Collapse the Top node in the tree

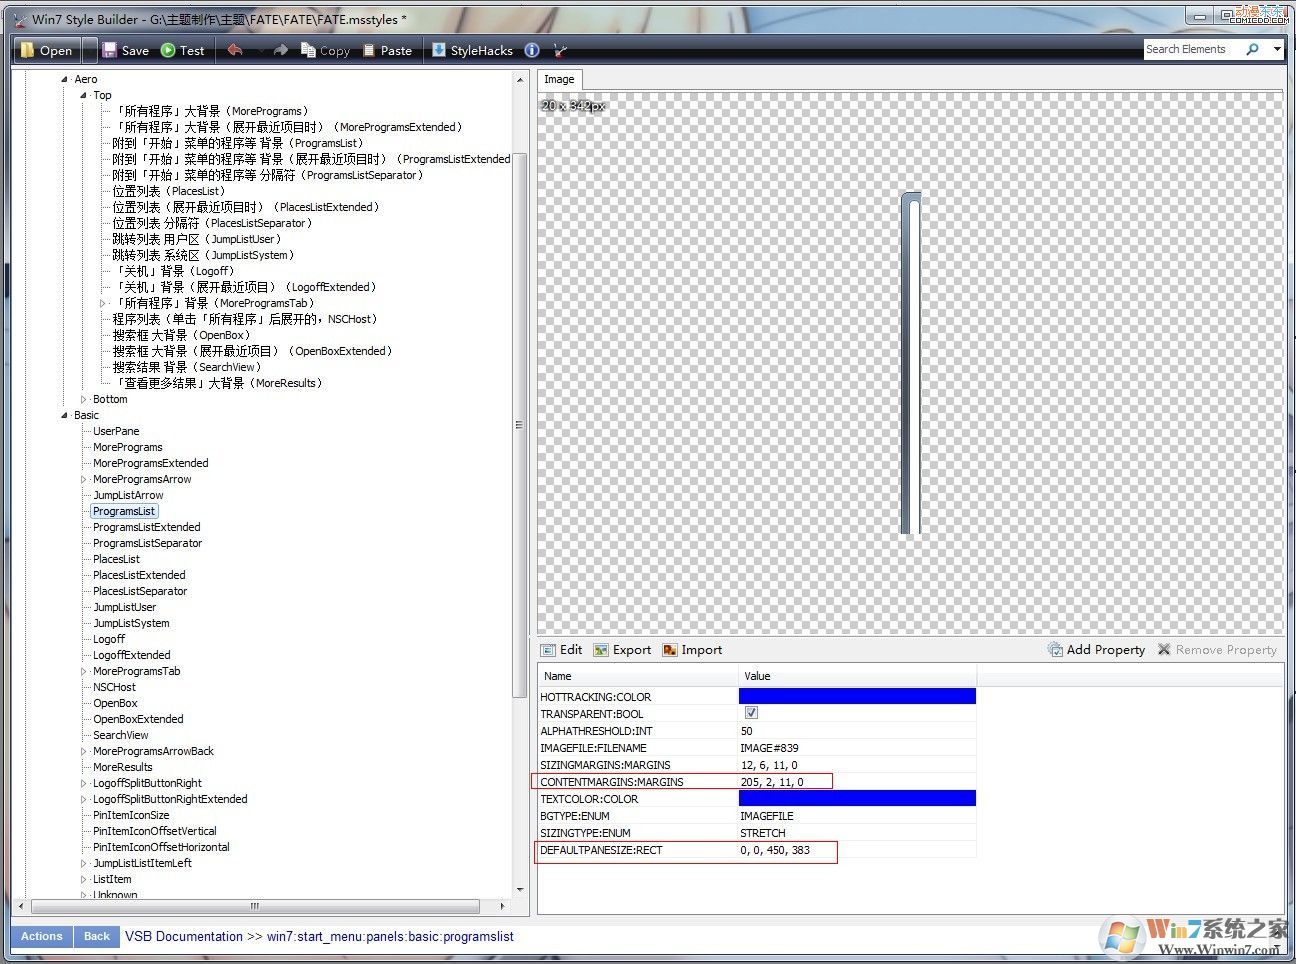pos(82,95)
